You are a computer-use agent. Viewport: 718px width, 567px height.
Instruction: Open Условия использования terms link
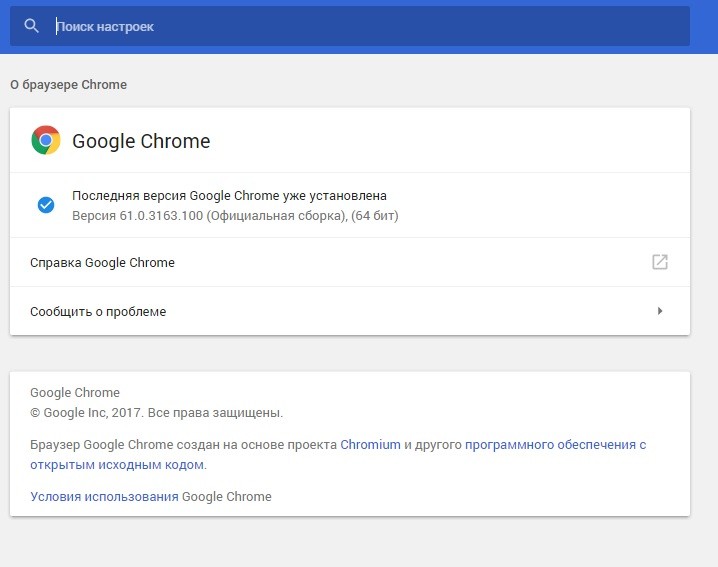[104, 496]
